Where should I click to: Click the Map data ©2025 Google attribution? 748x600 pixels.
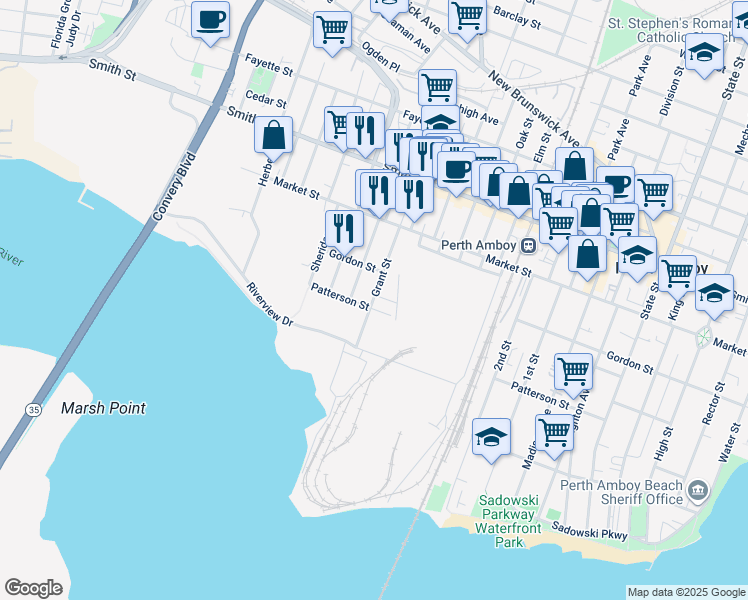[686, 592]
